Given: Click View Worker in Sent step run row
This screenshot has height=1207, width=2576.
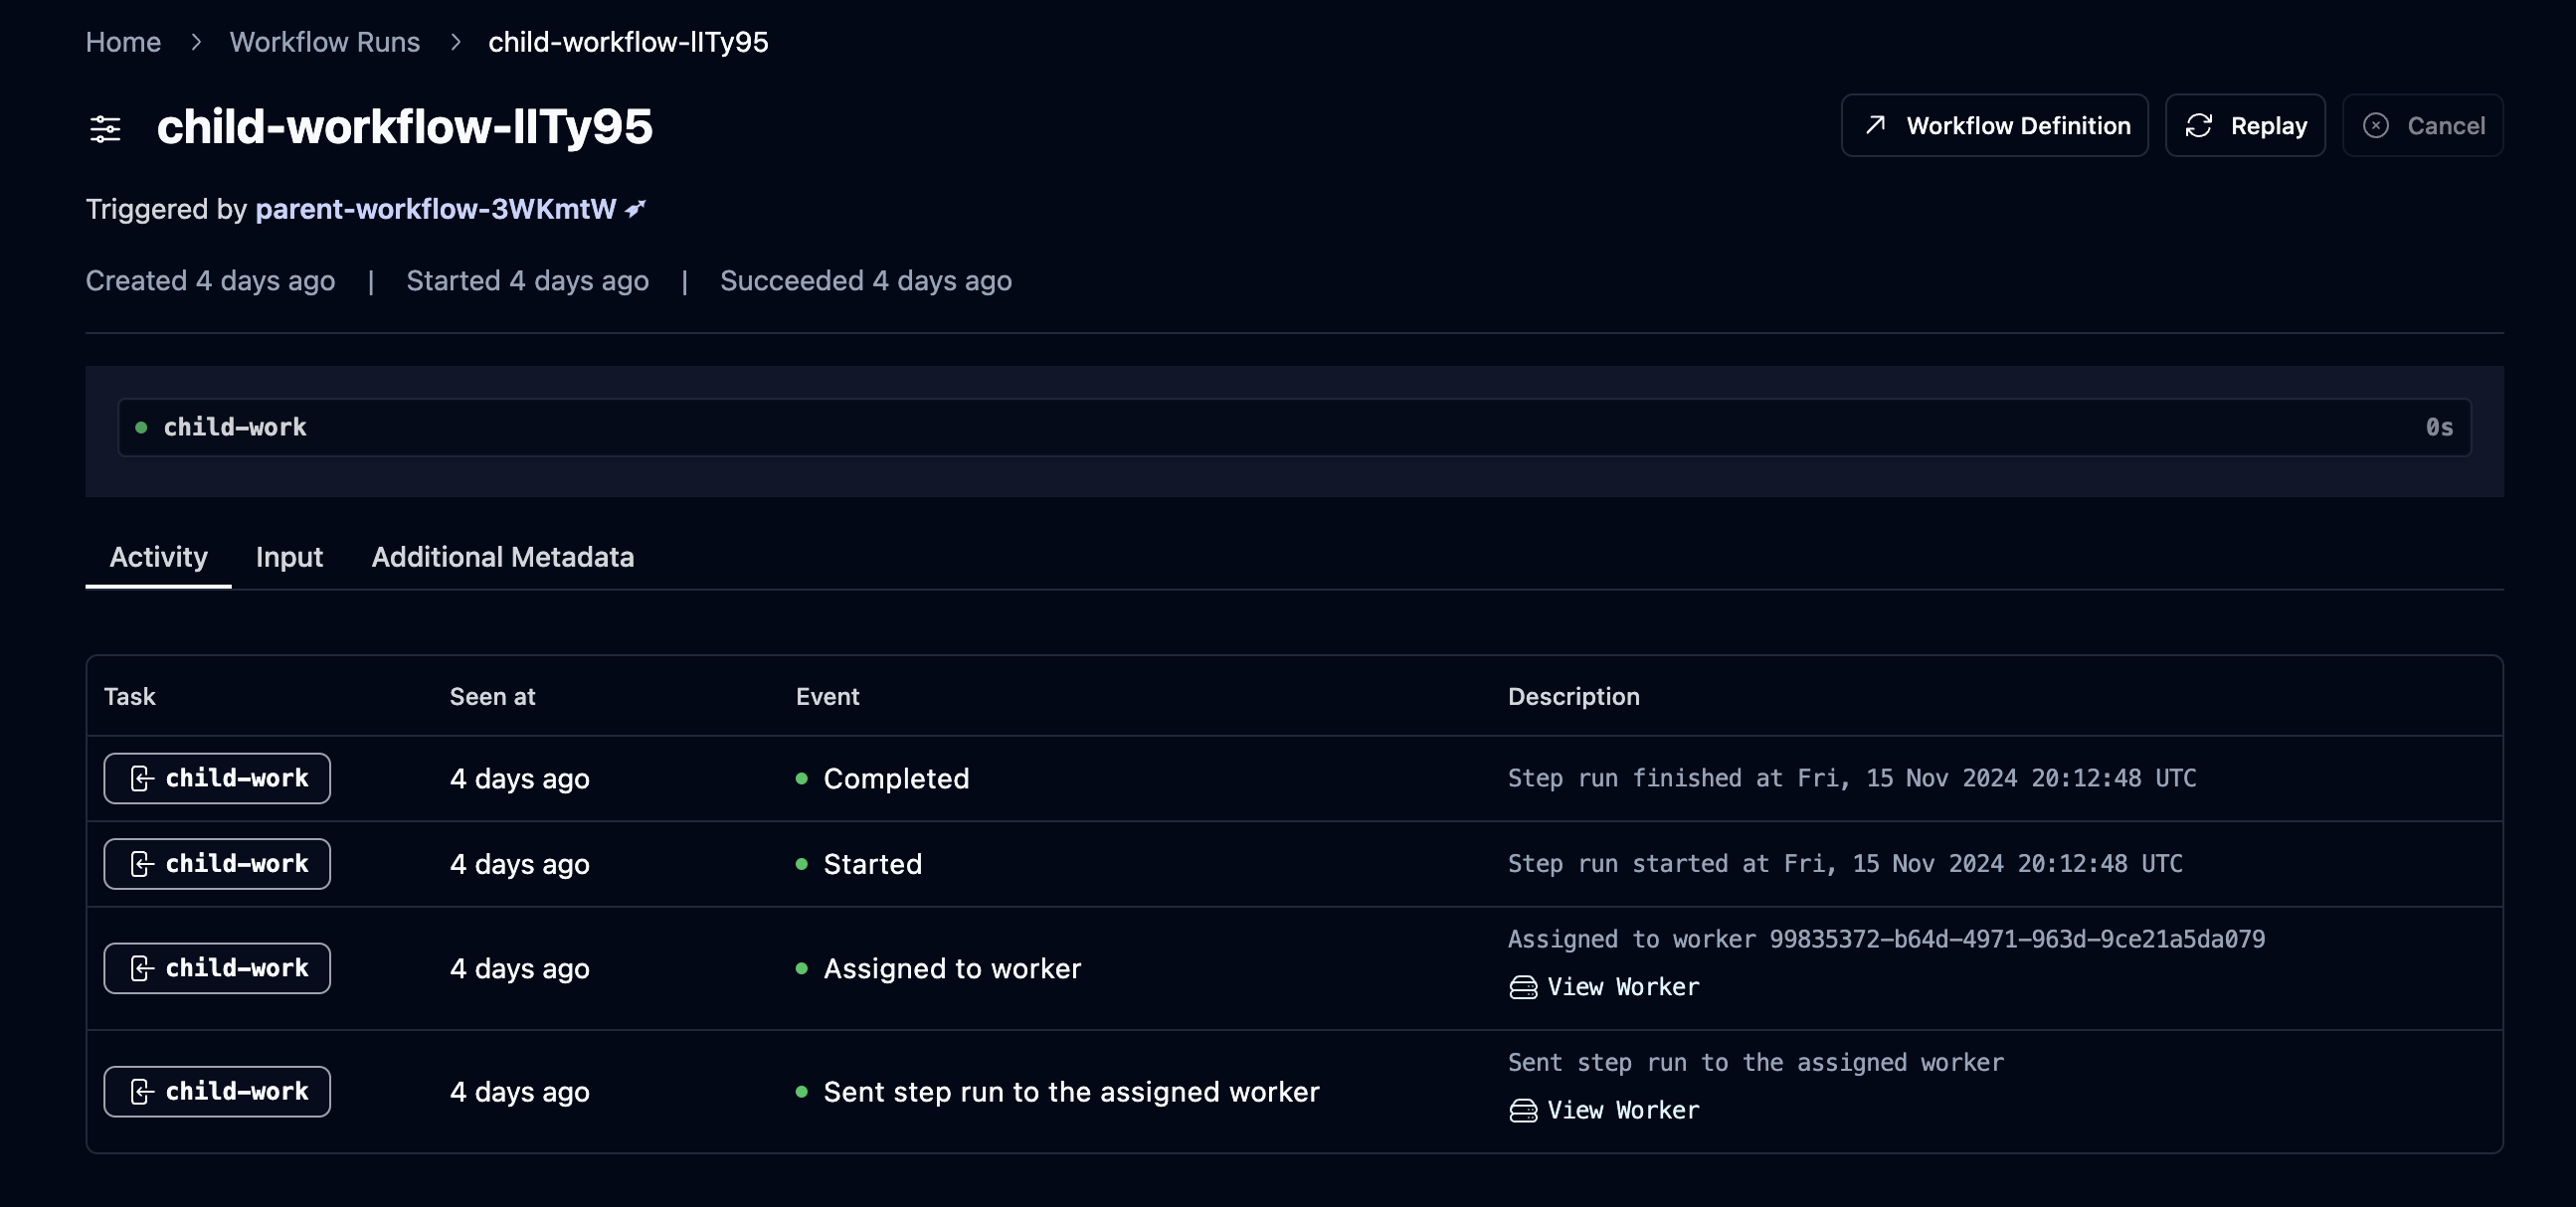Looking at the screenshot, I should click(x=1622, y=1110).
